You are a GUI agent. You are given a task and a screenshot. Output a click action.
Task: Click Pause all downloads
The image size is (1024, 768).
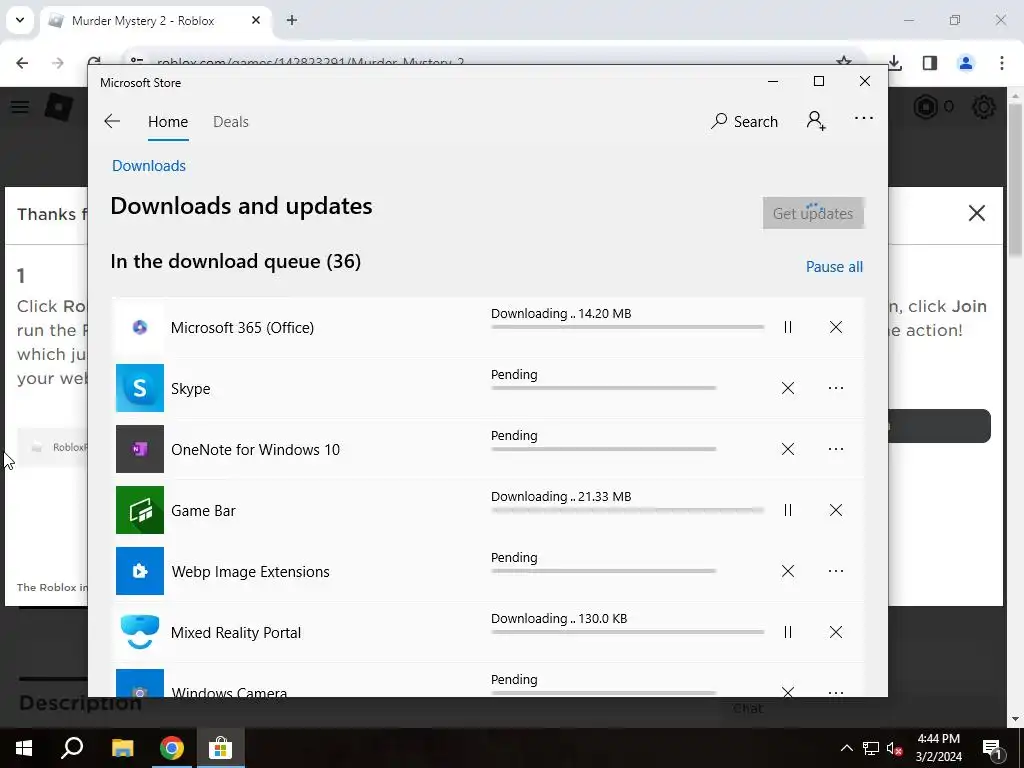834,266
